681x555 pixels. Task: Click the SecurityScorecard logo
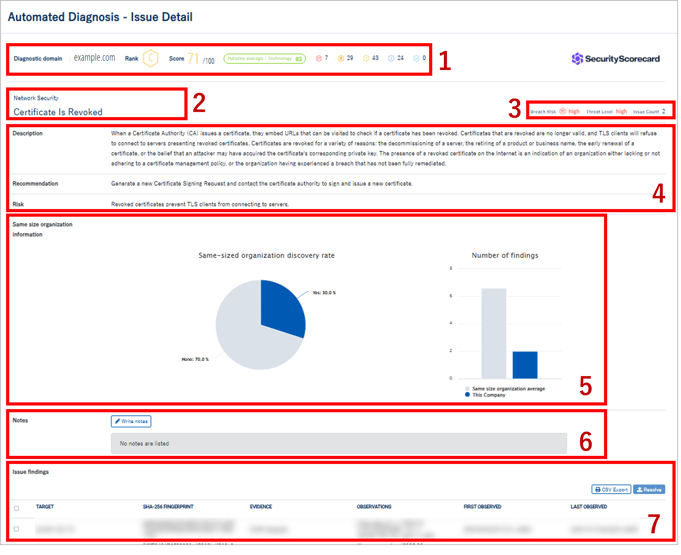[616, 59]
